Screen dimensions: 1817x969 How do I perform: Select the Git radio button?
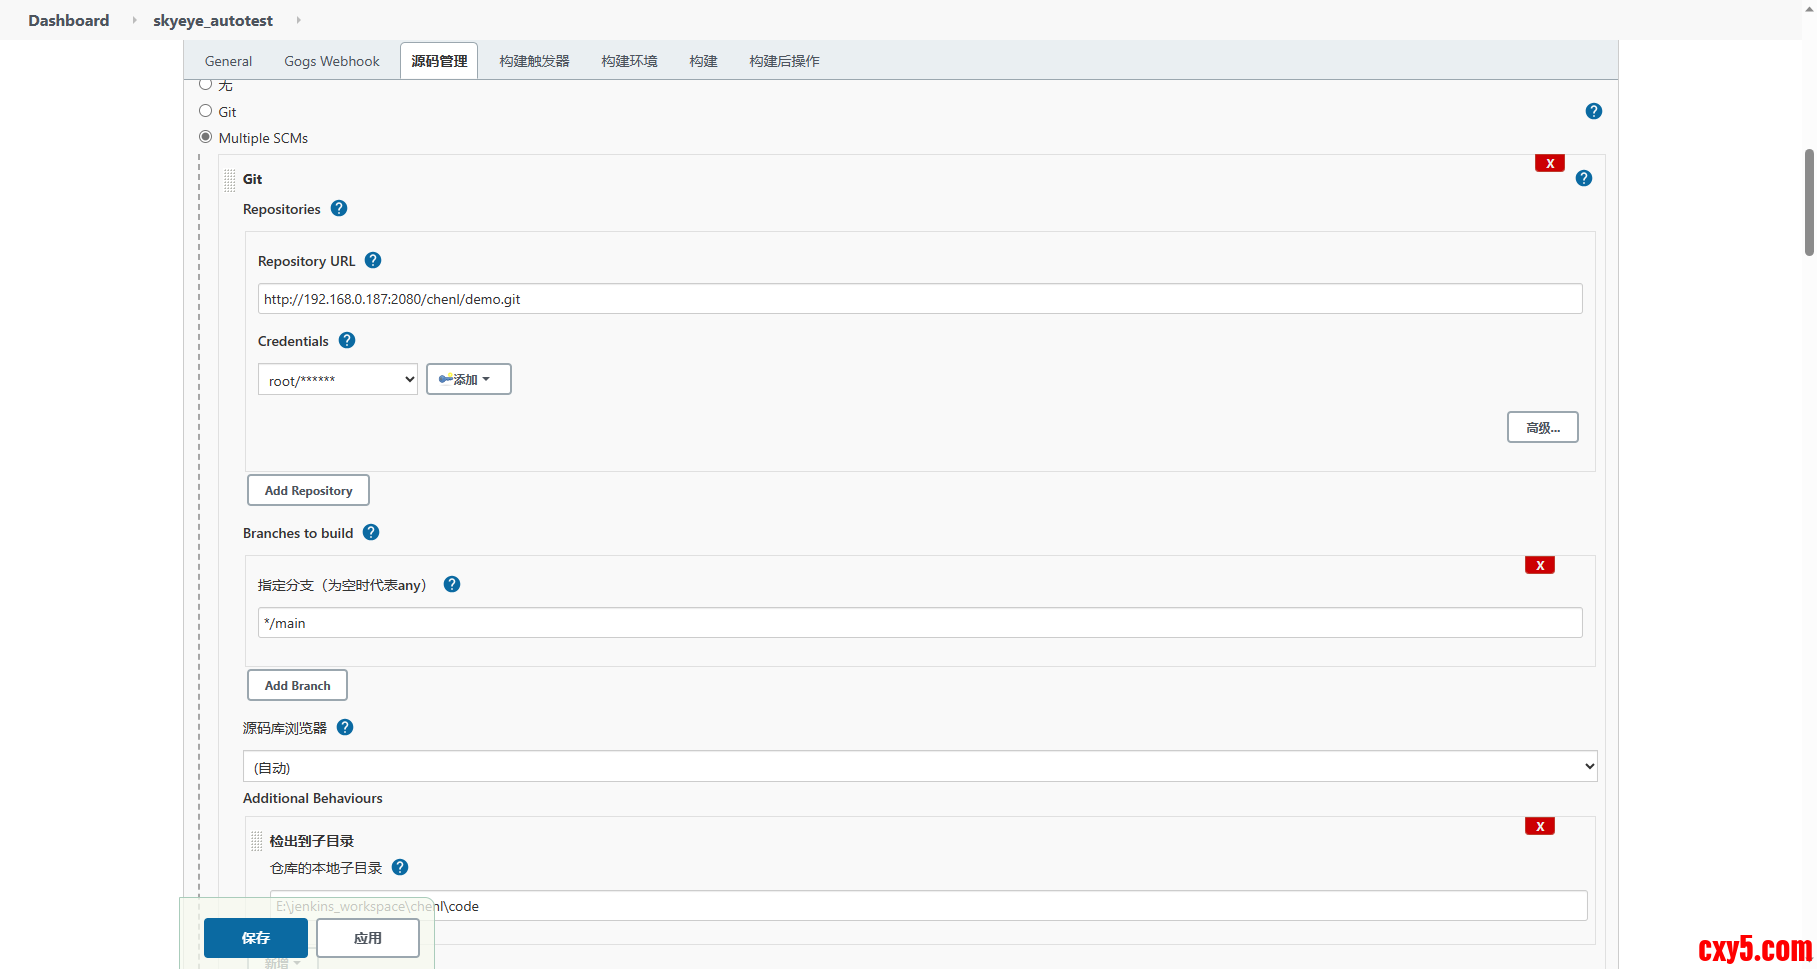[x=206, y=111]
